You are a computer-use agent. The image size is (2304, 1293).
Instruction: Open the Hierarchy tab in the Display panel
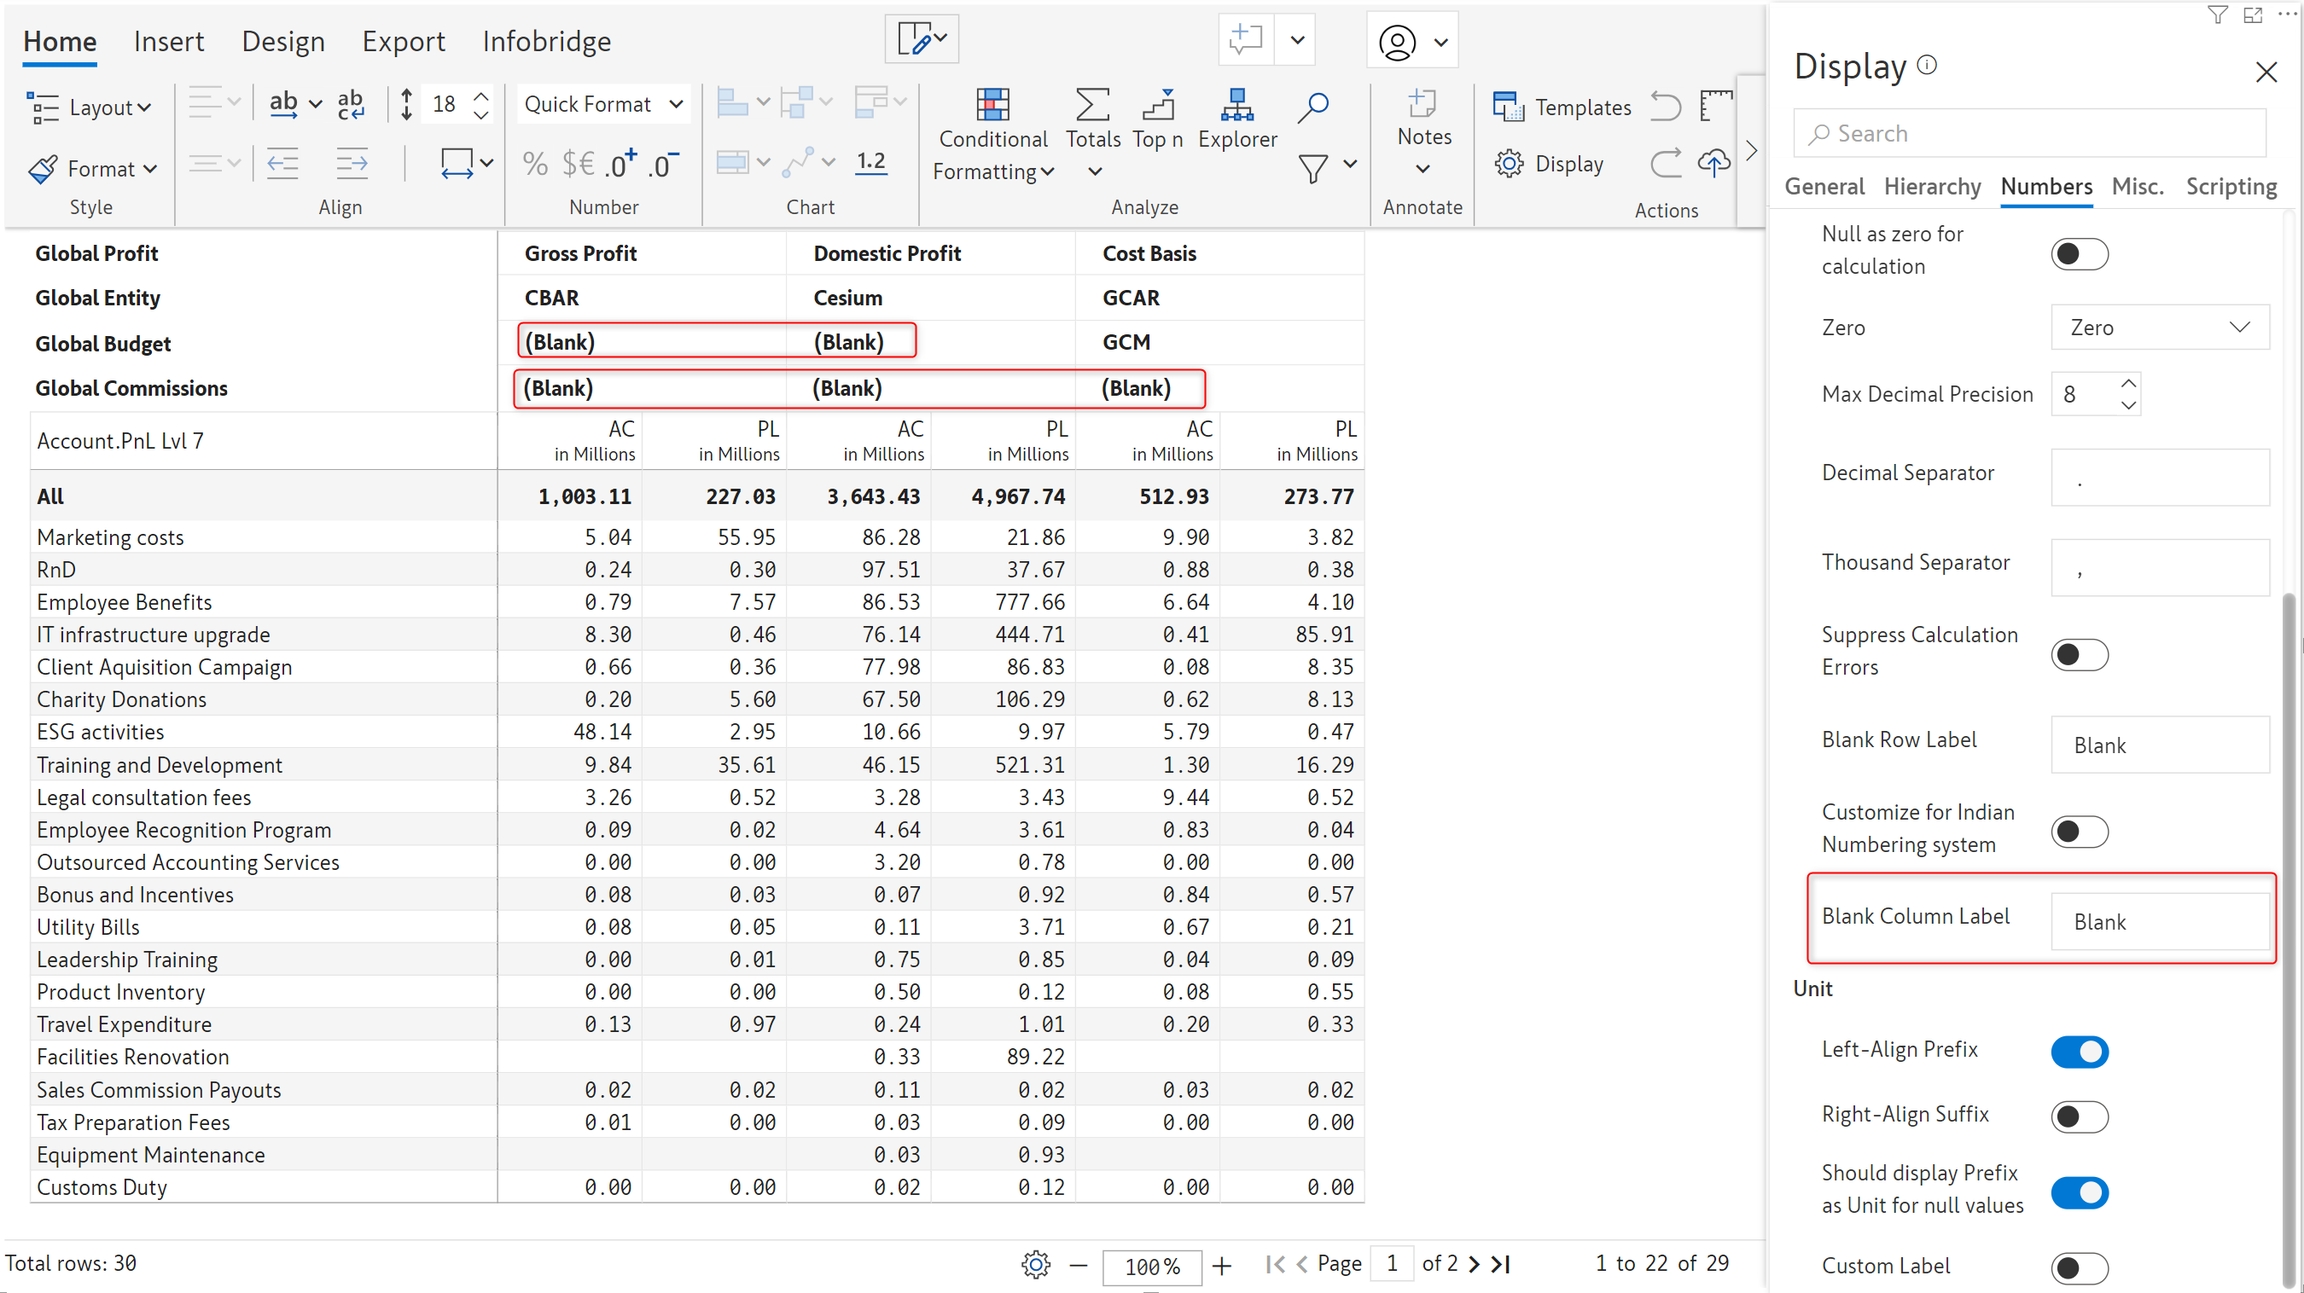(x=1931, y=187)
